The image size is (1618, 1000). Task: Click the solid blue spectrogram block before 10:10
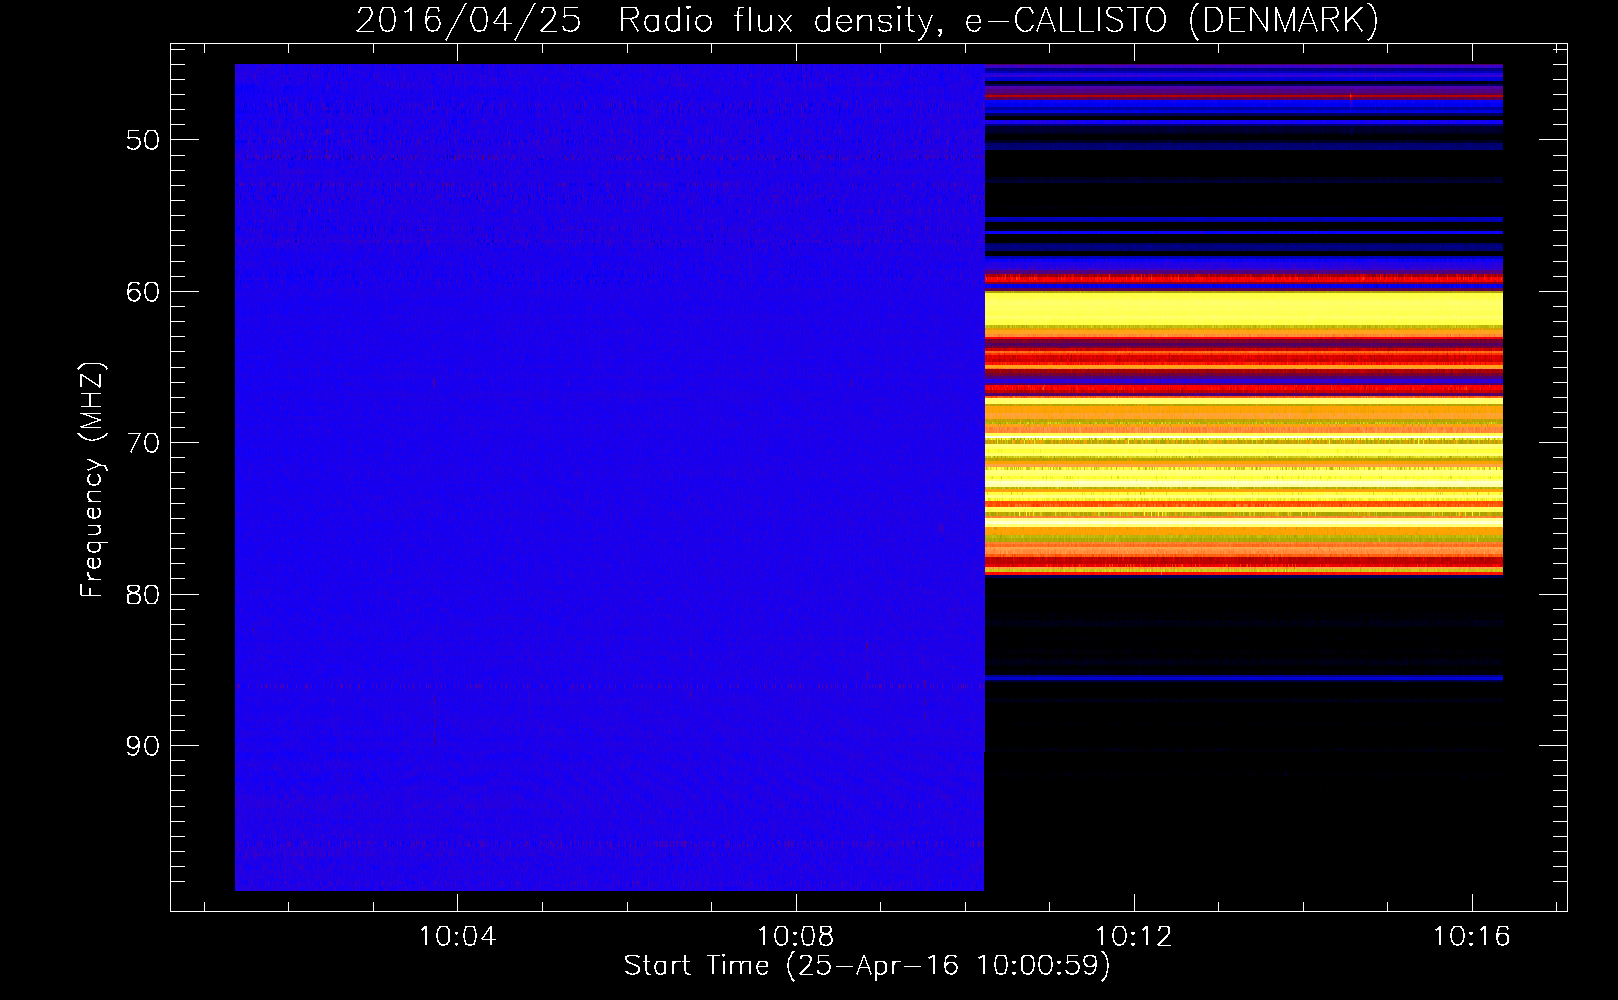pos(609,477)
